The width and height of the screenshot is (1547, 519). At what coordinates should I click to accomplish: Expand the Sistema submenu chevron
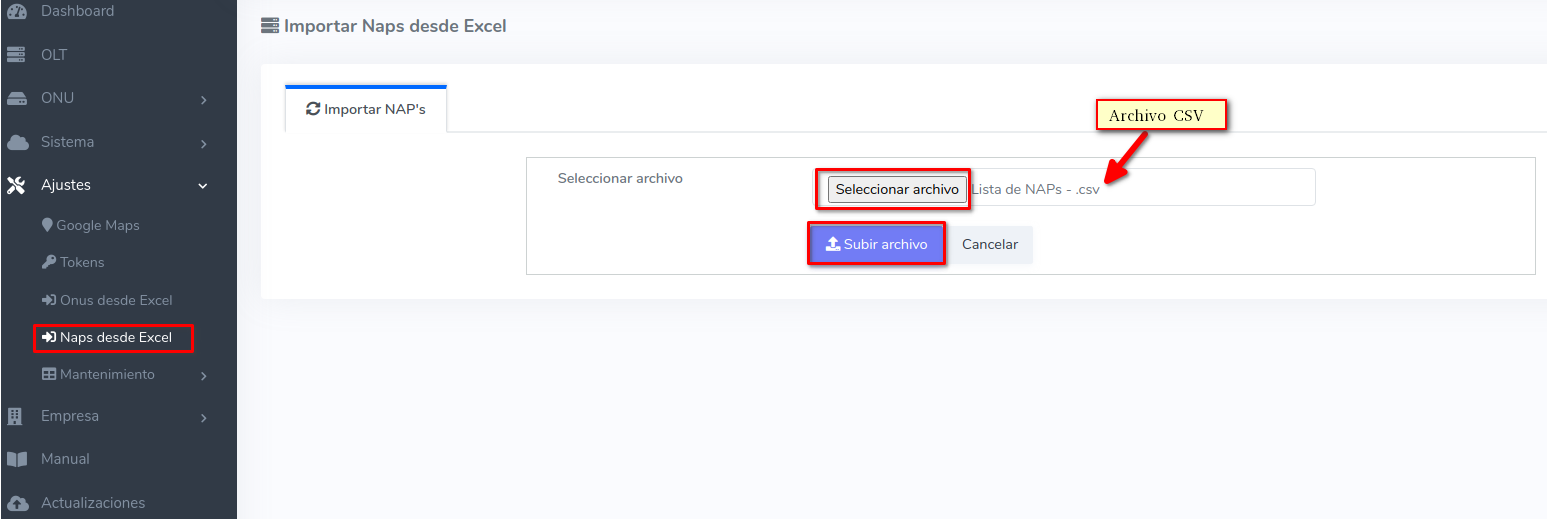tap(203, 144)
